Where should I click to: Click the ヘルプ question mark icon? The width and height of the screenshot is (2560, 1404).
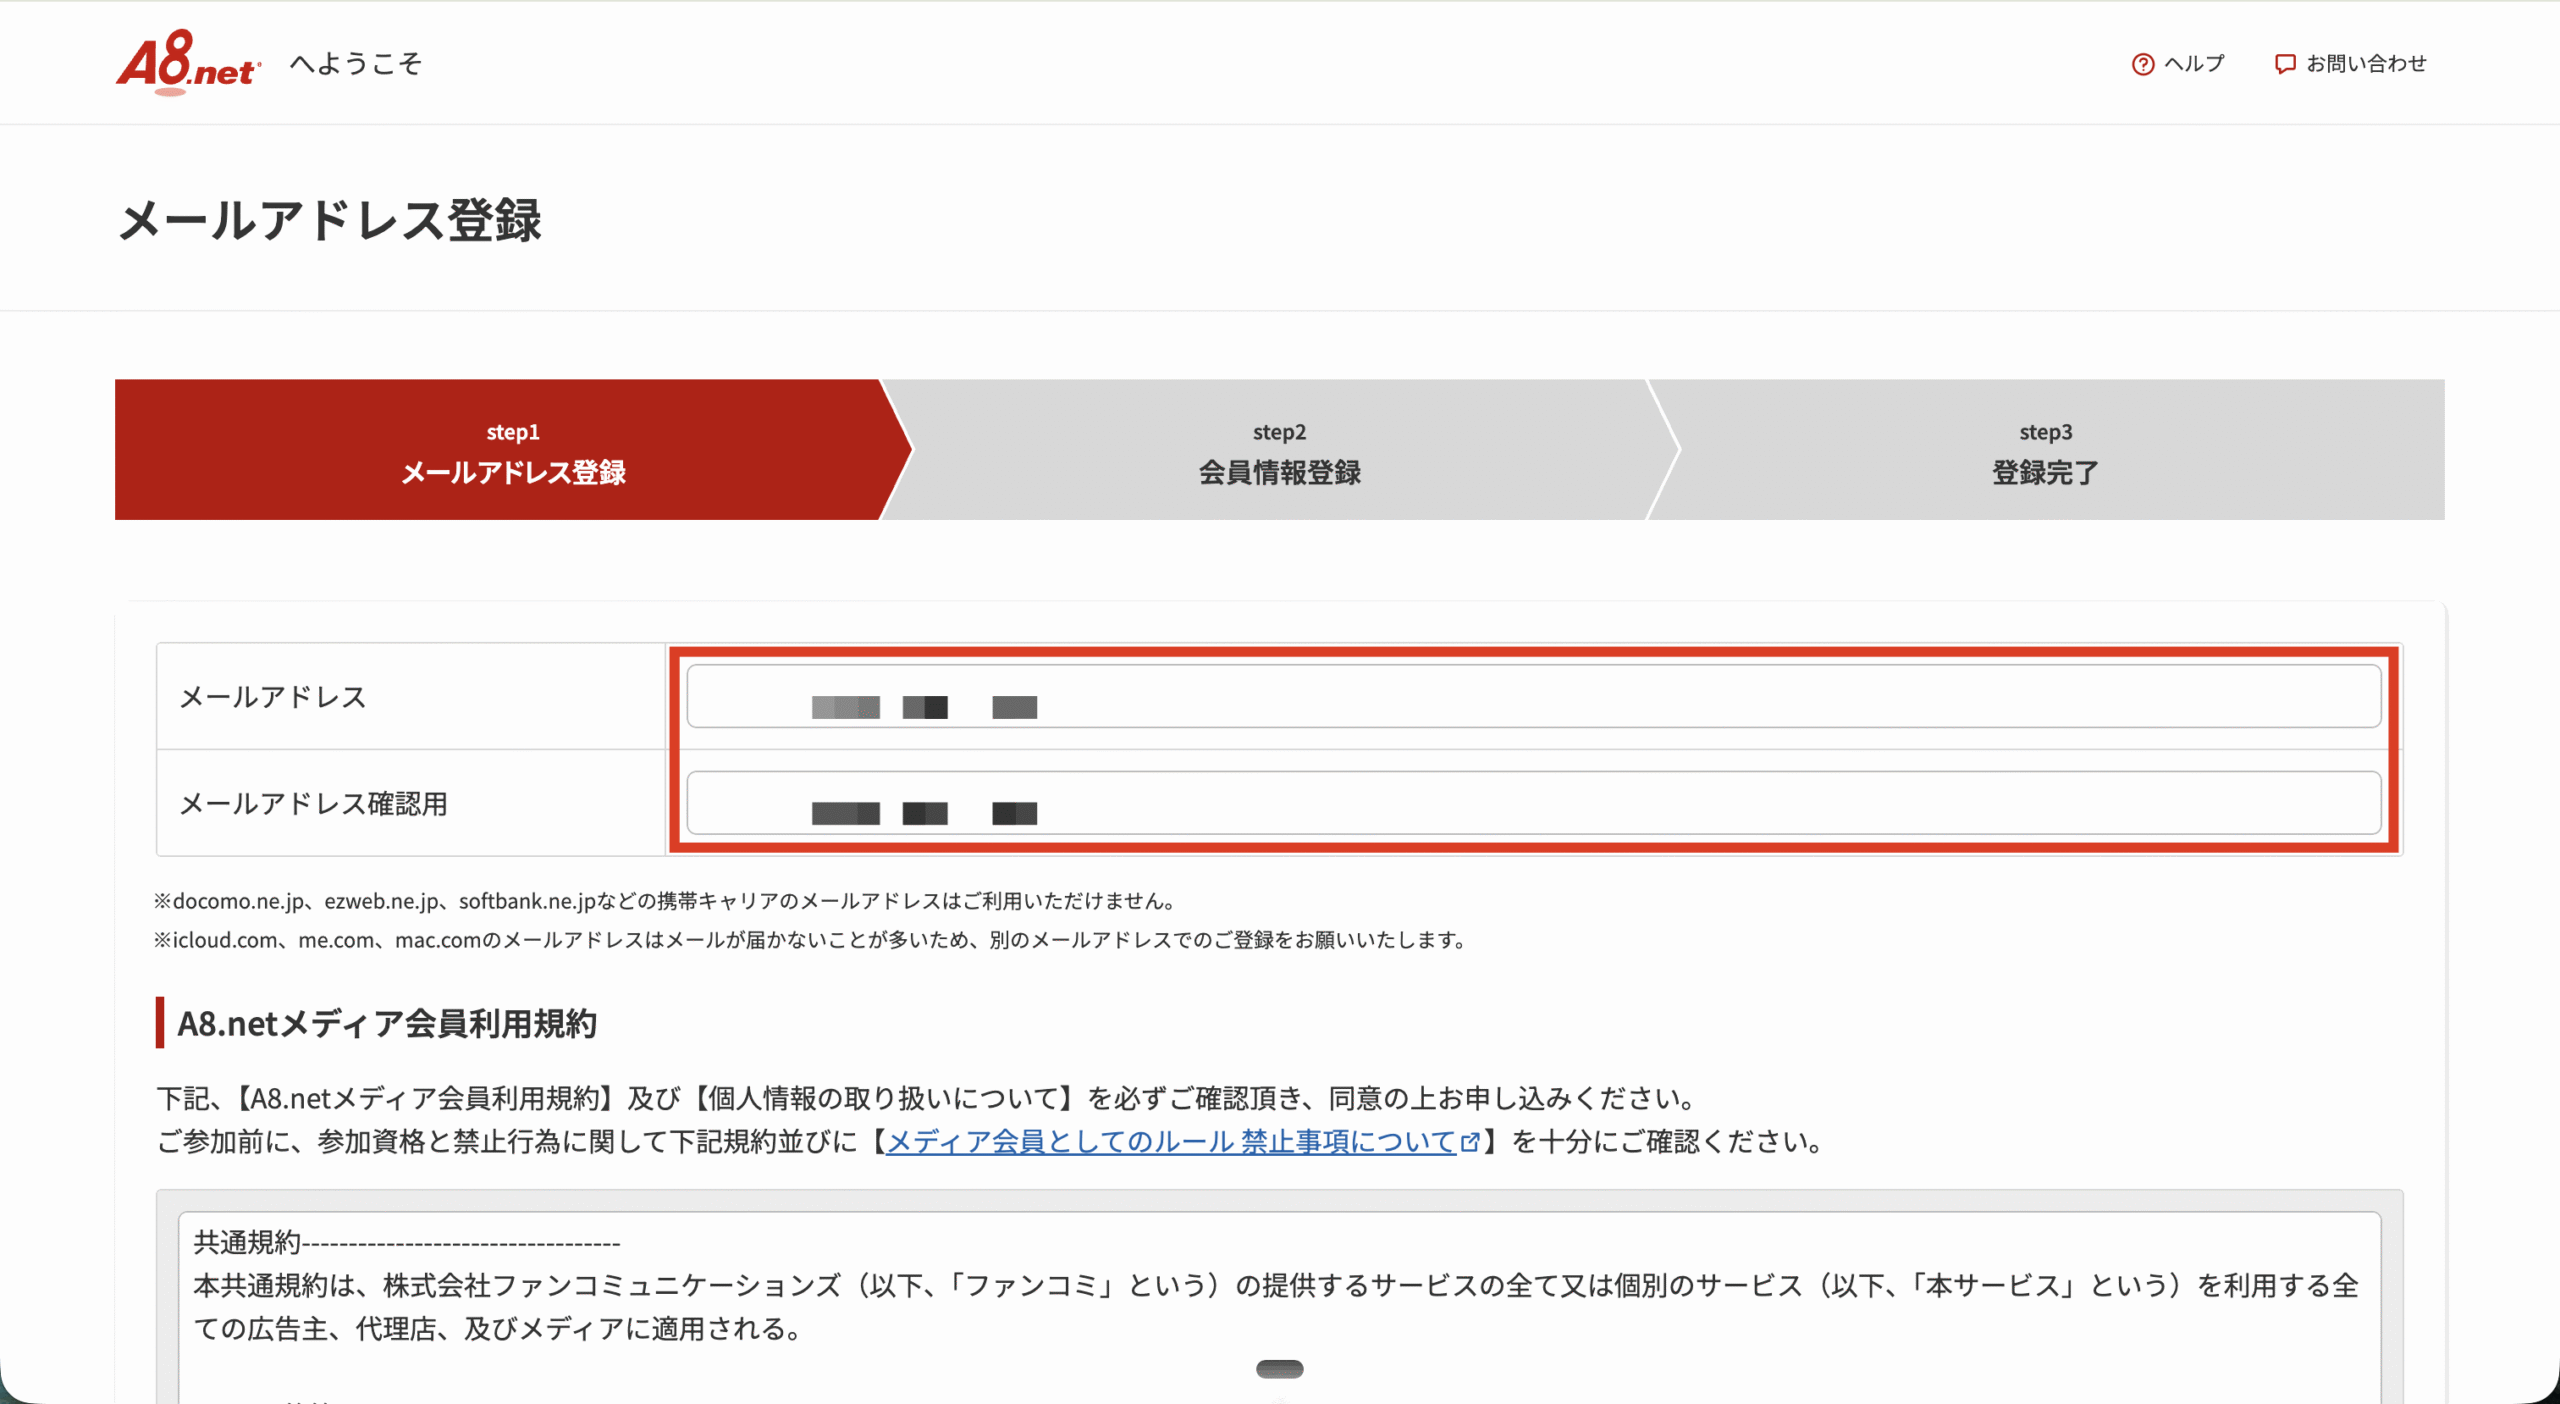(2142, 64)
